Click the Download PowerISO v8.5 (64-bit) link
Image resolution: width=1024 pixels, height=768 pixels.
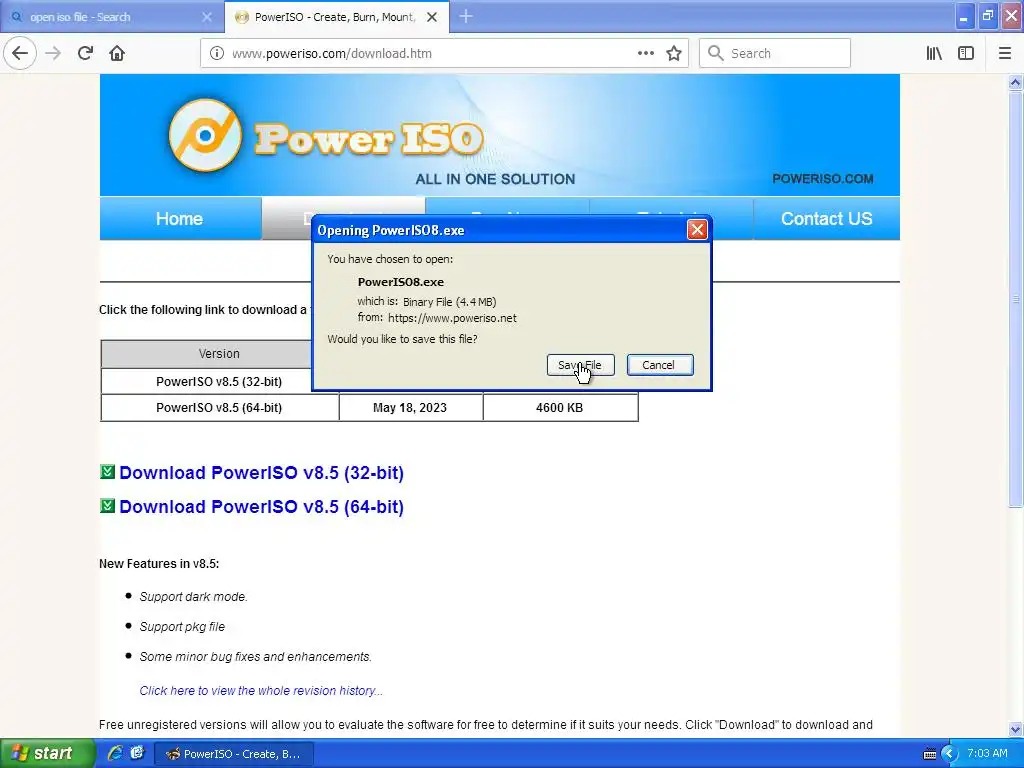pos(261,507)
